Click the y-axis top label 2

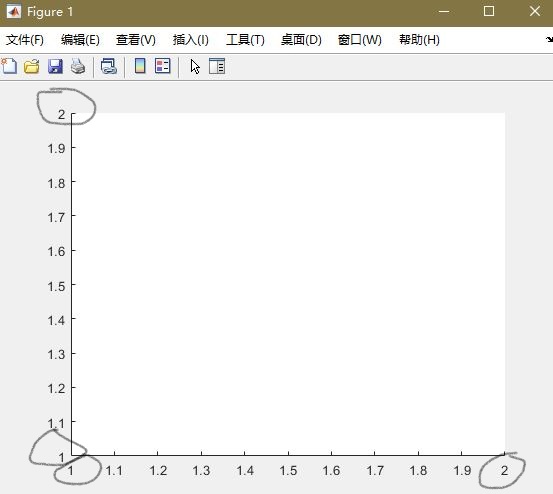click(x=62, y=114)
